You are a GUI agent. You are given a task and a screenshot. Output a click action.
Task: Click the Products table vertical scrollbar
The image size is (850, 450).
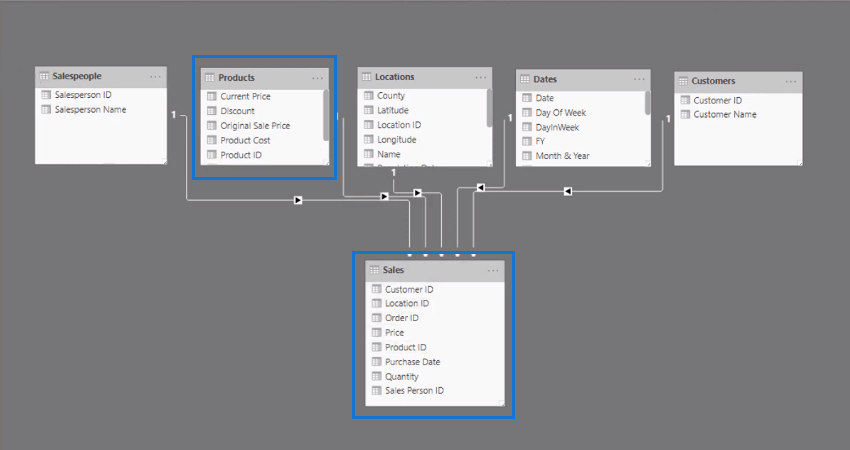click(326, 114)
